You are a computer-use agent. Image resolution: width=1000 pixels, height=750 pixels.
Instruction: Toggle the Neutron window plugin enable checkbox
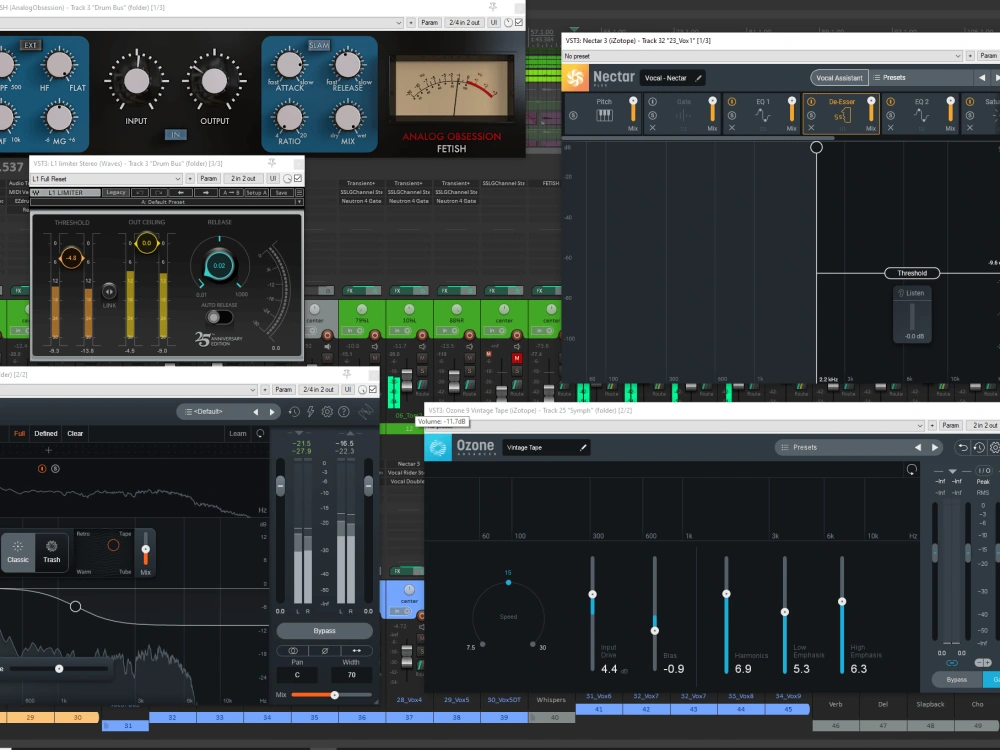tap(373, 390)
